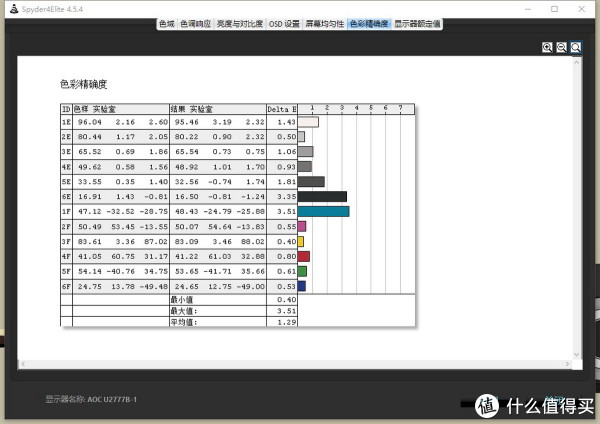Click the vertical scrollbar up arrow
The image size is (600, 424).
click(577, 61)
